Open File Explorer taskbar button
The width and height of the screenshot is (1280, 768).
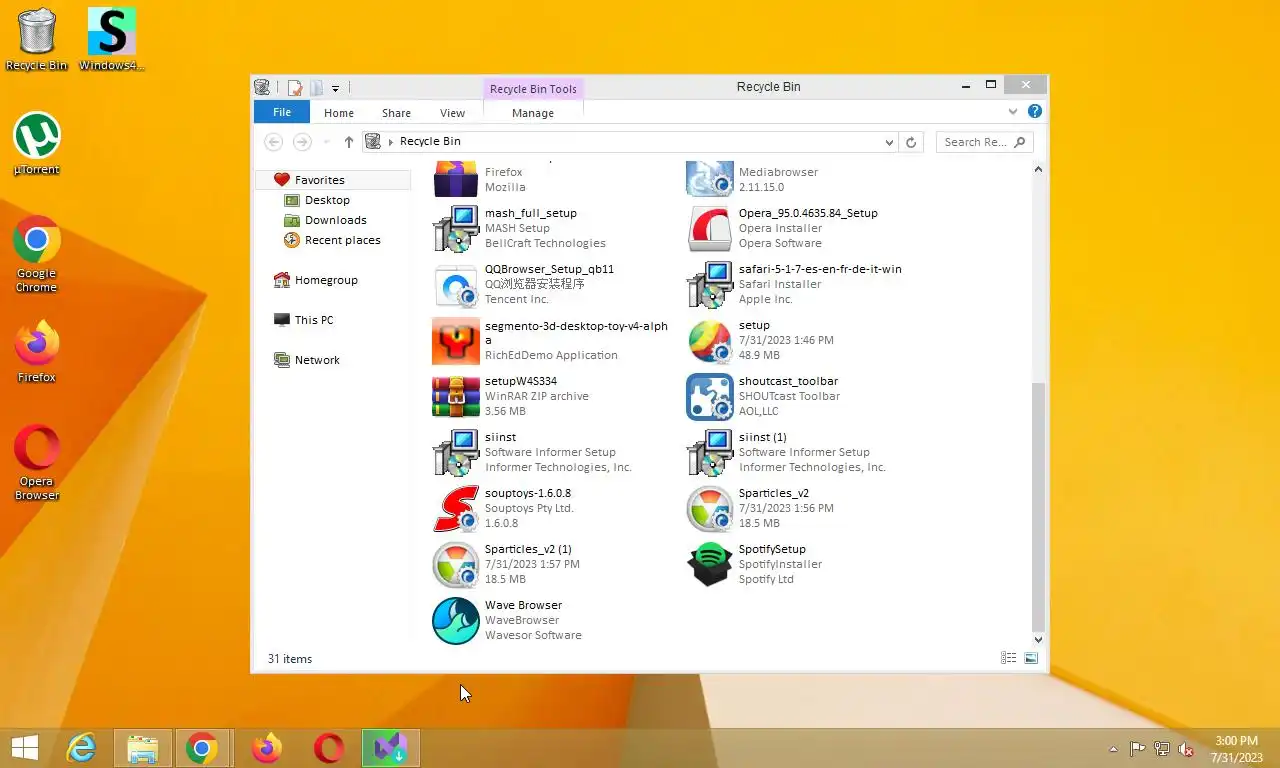(143, 748)
